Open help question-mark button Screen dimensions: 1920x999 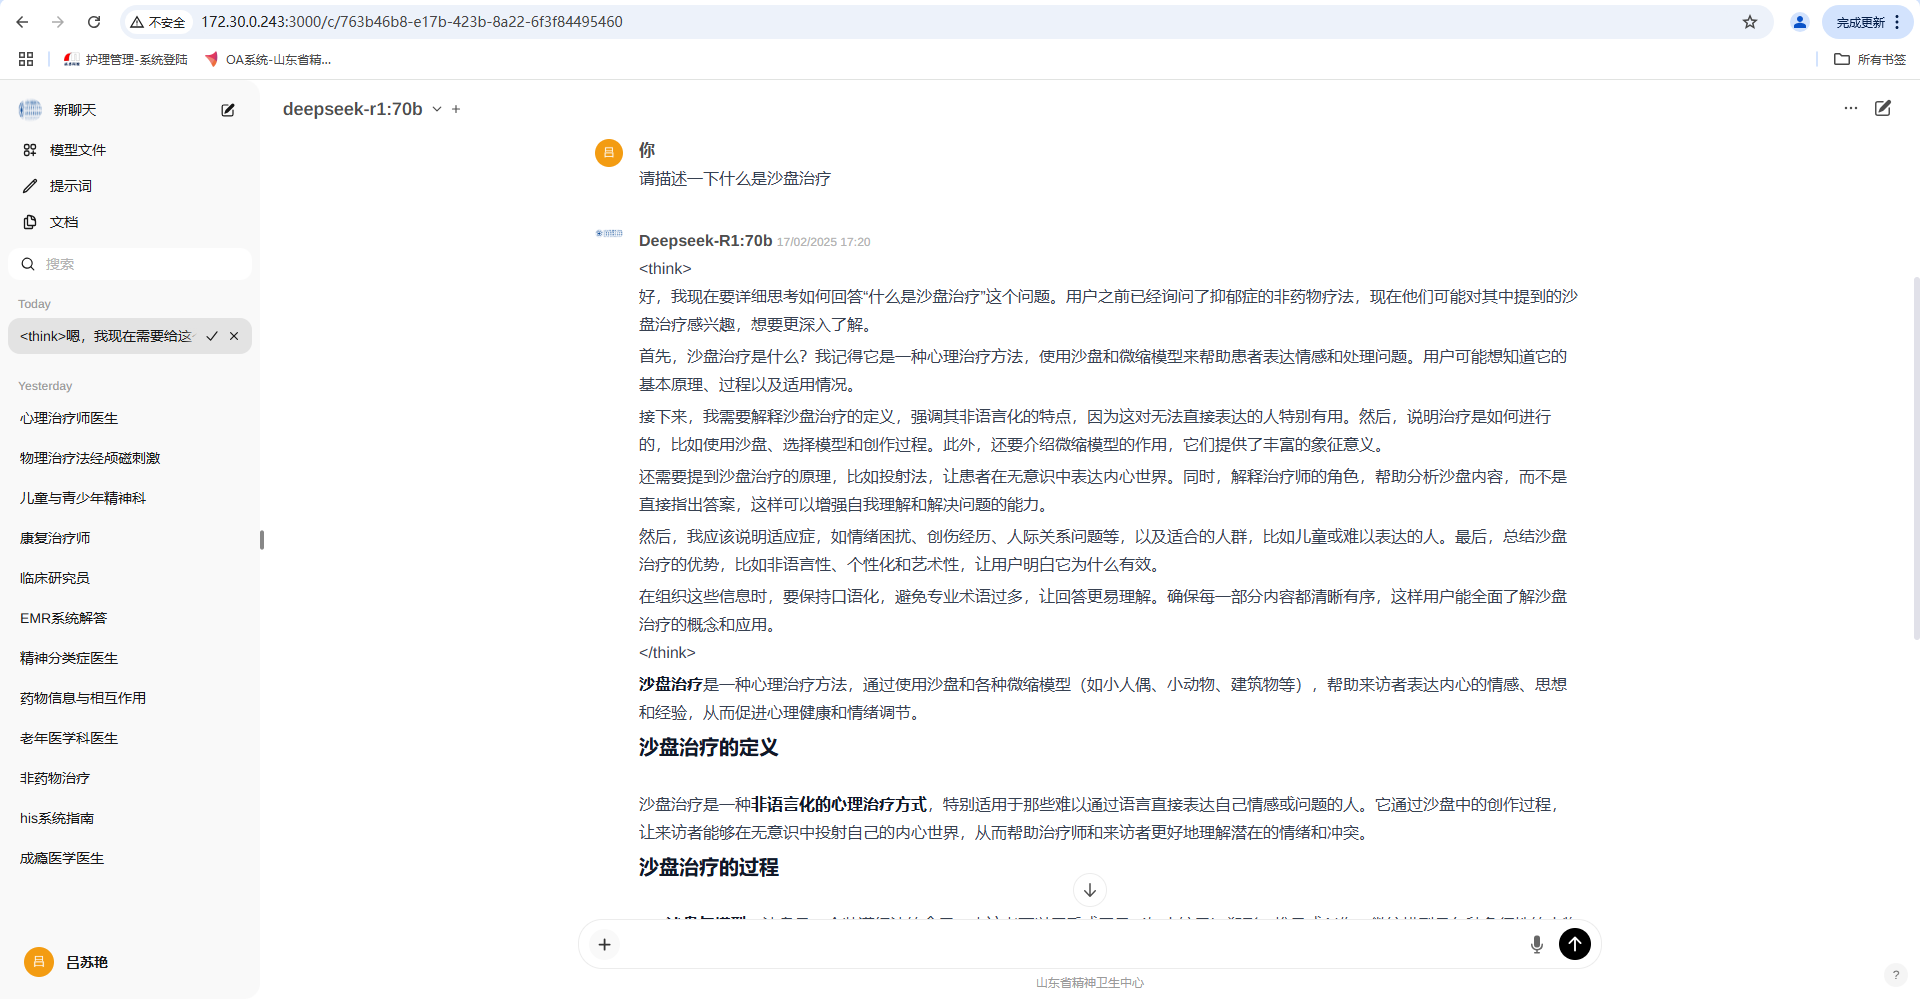tap(1895, 975)
